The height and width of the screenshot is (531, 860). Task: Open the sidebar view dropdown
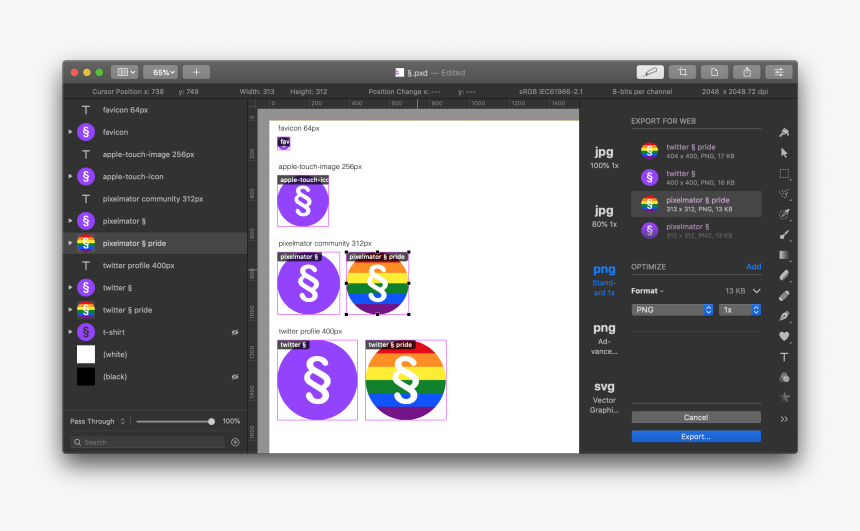coord(125,72)
